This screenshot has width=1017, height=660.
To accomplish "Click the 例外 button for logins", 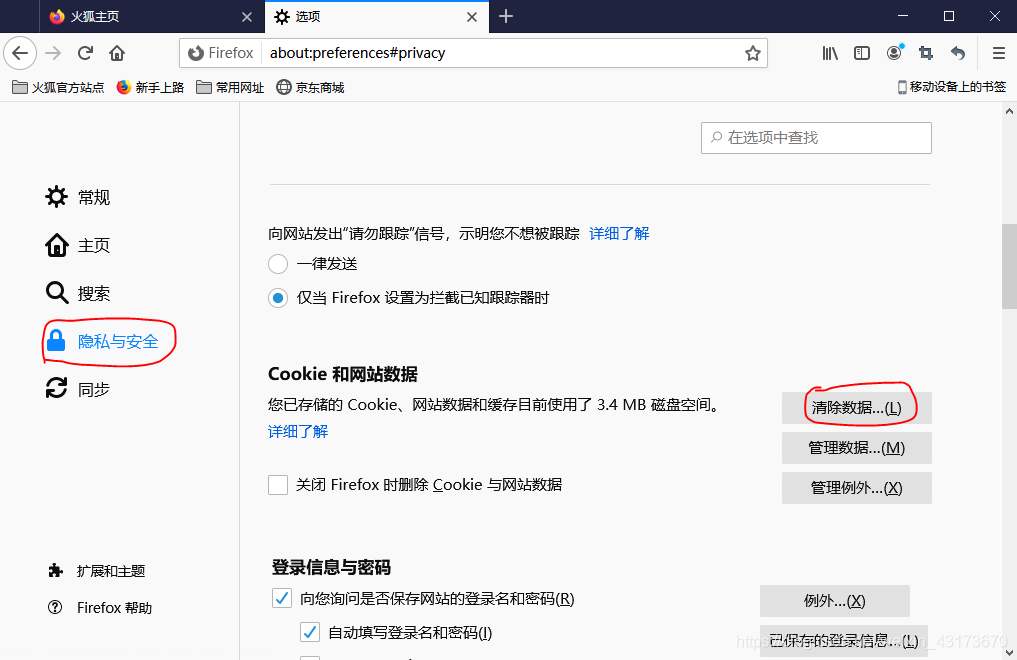I will point(835,601).
